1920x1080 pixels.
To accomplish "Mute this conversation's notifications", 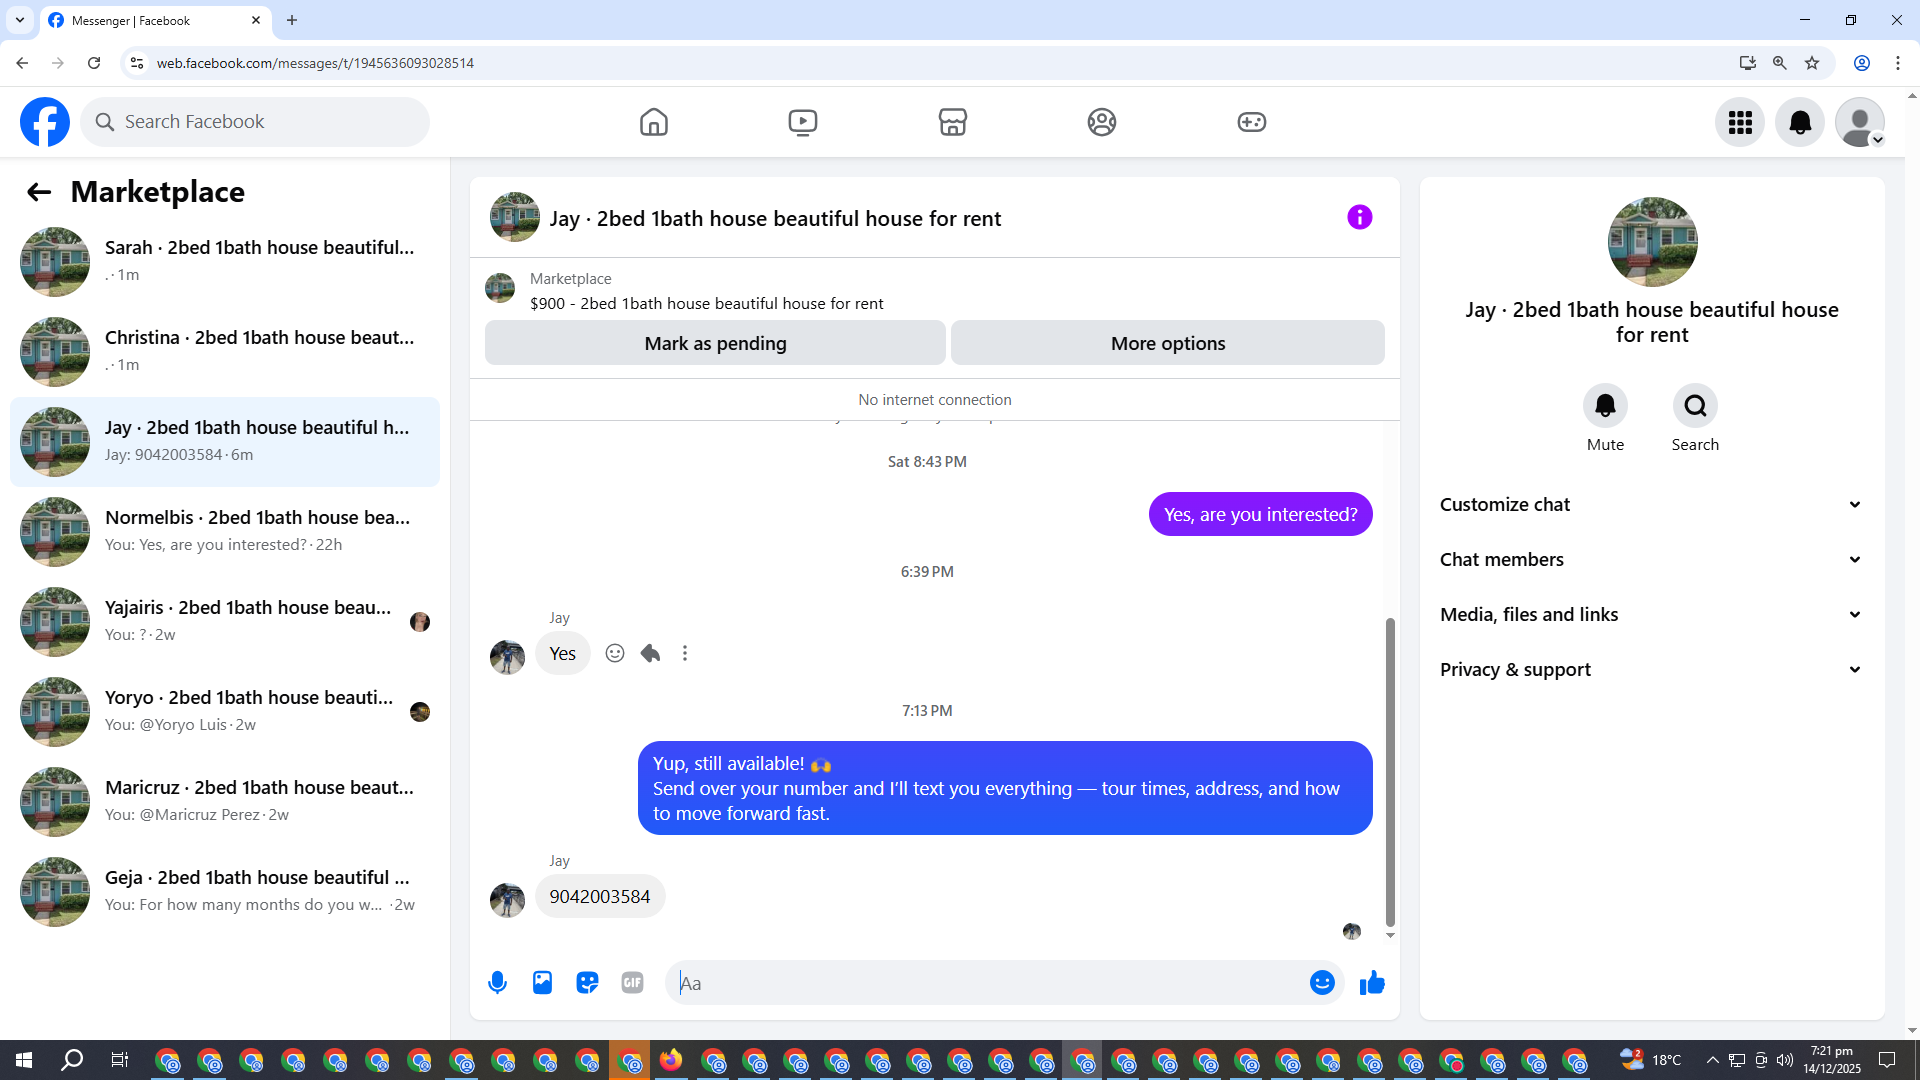I will [1605, 406].
